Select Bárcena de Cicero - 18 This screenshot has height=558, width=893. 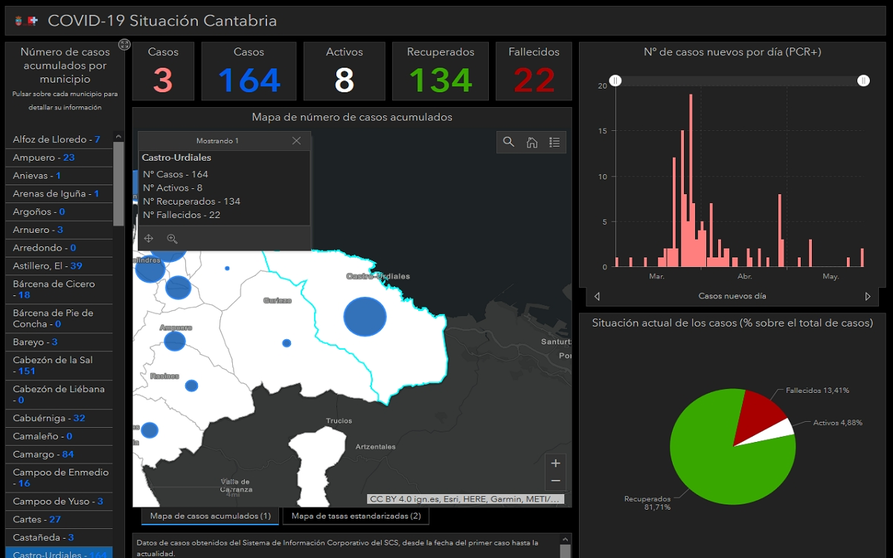tap(59, 289)
